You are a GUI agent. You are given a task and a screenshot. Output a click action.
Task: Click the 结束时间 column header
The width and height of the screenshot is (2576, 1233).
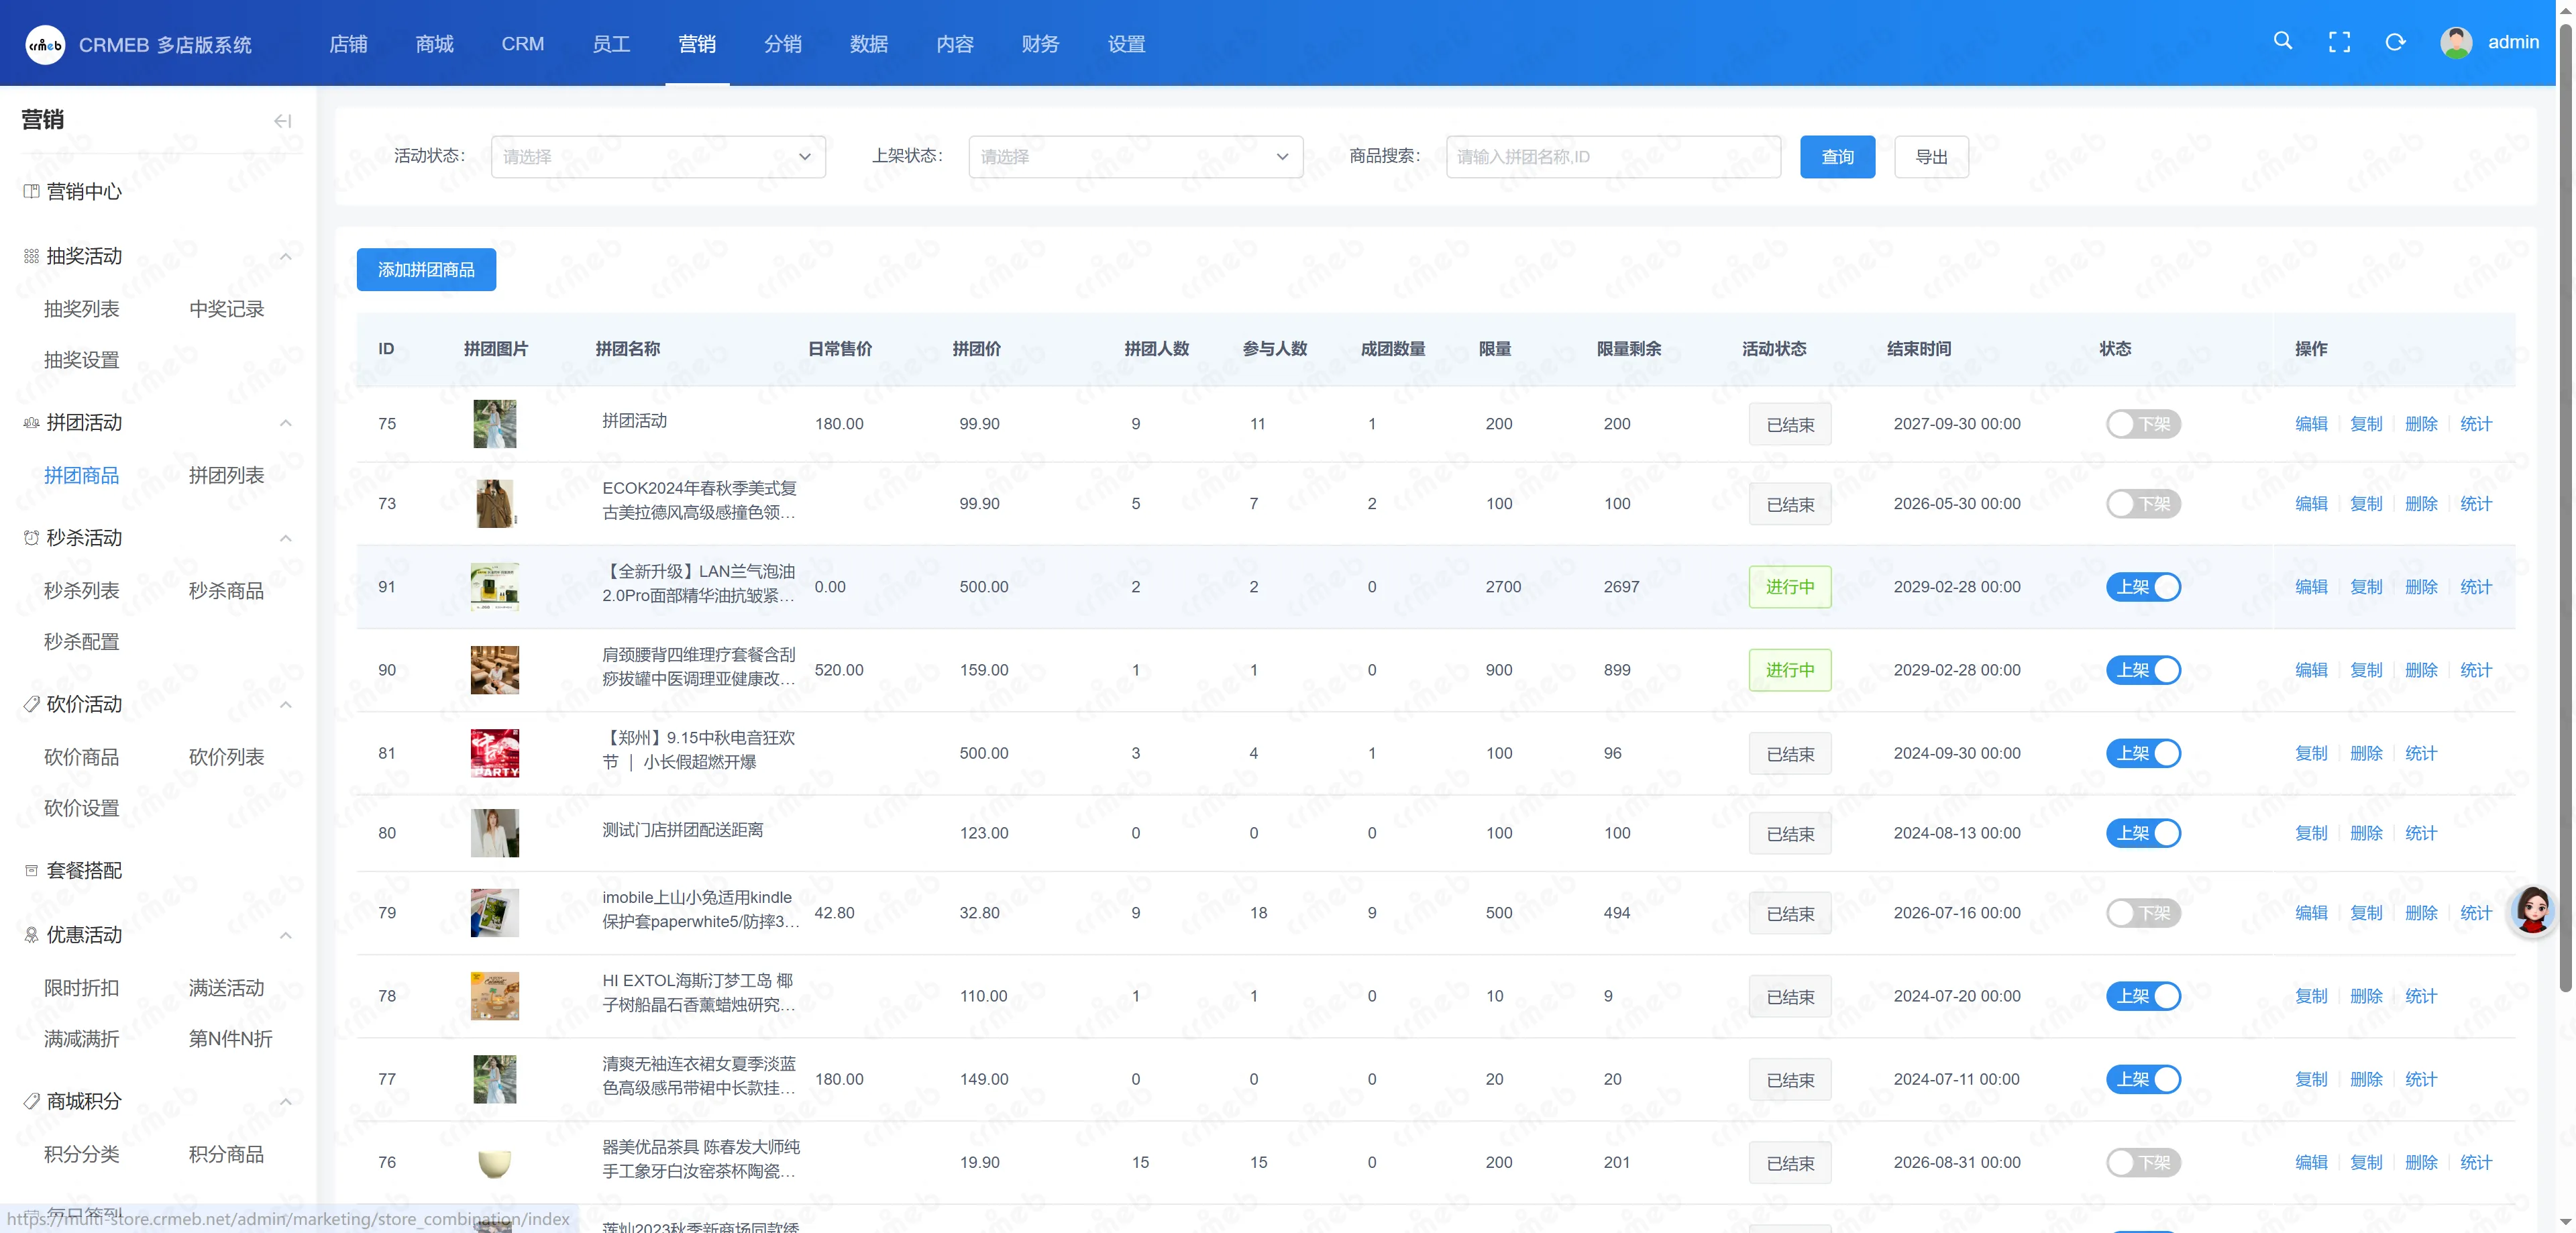coord(1918,349)
